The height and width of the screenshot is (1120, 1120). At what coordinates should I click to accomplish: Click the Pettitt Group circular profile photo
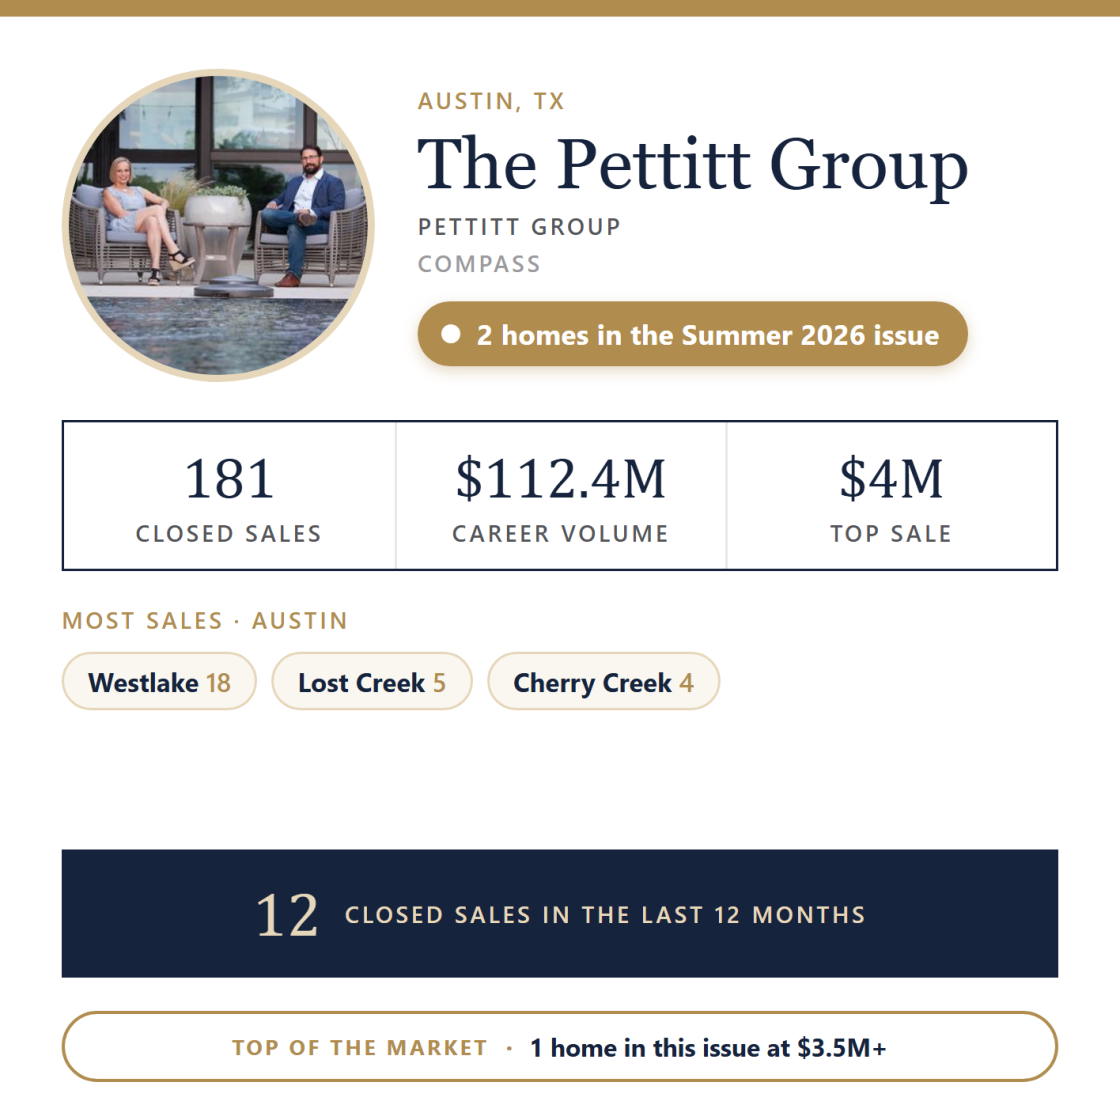[x=219, y=226]
